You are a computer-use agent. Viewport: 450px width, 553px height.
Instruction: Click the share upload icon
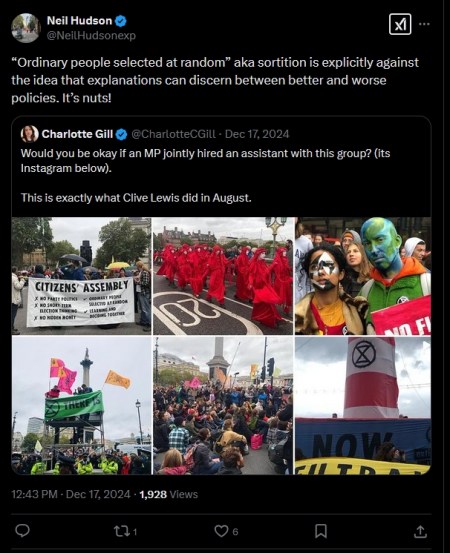420,531
